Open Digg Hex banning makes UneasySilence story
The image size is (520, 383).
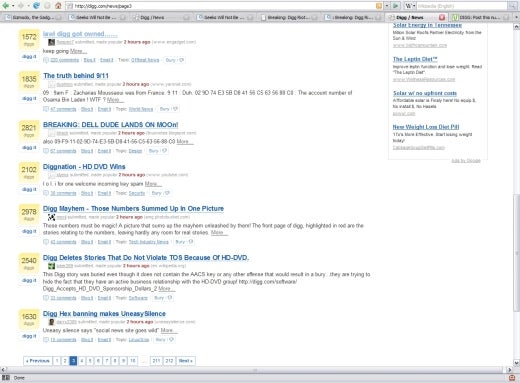(104, 314)
